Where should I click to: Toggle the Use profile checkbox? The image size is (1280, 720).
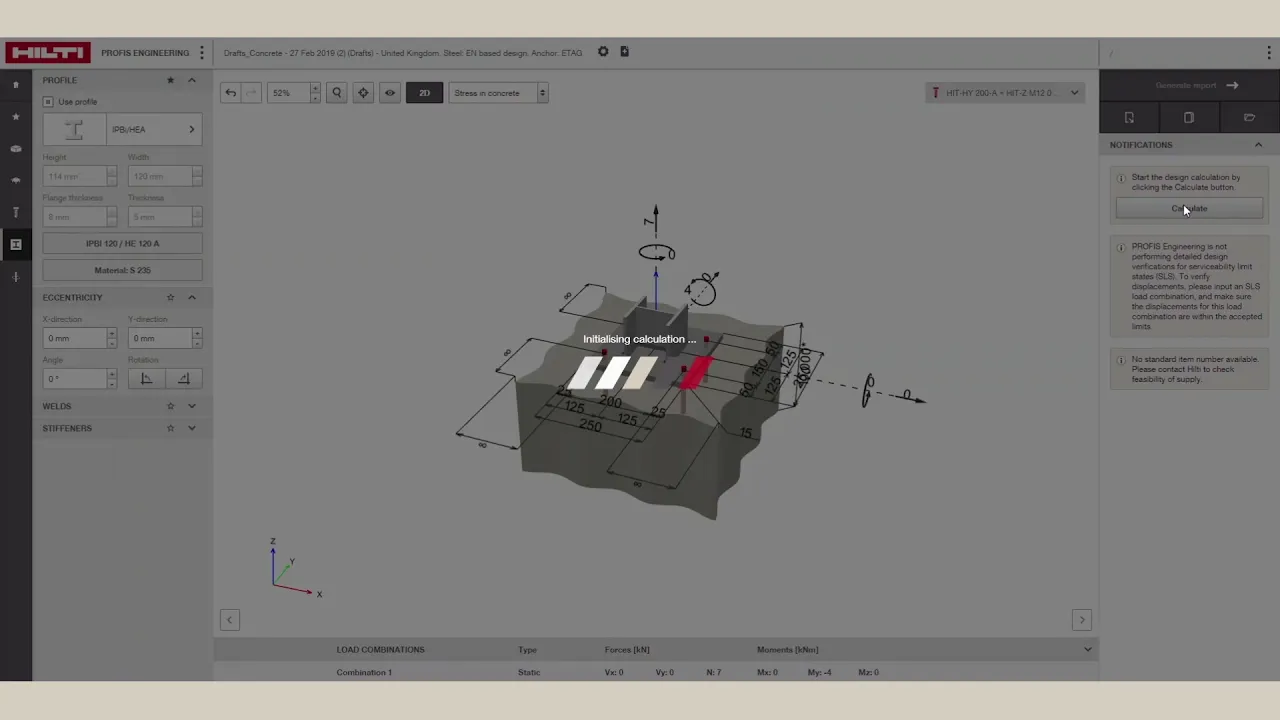point(48,102)
